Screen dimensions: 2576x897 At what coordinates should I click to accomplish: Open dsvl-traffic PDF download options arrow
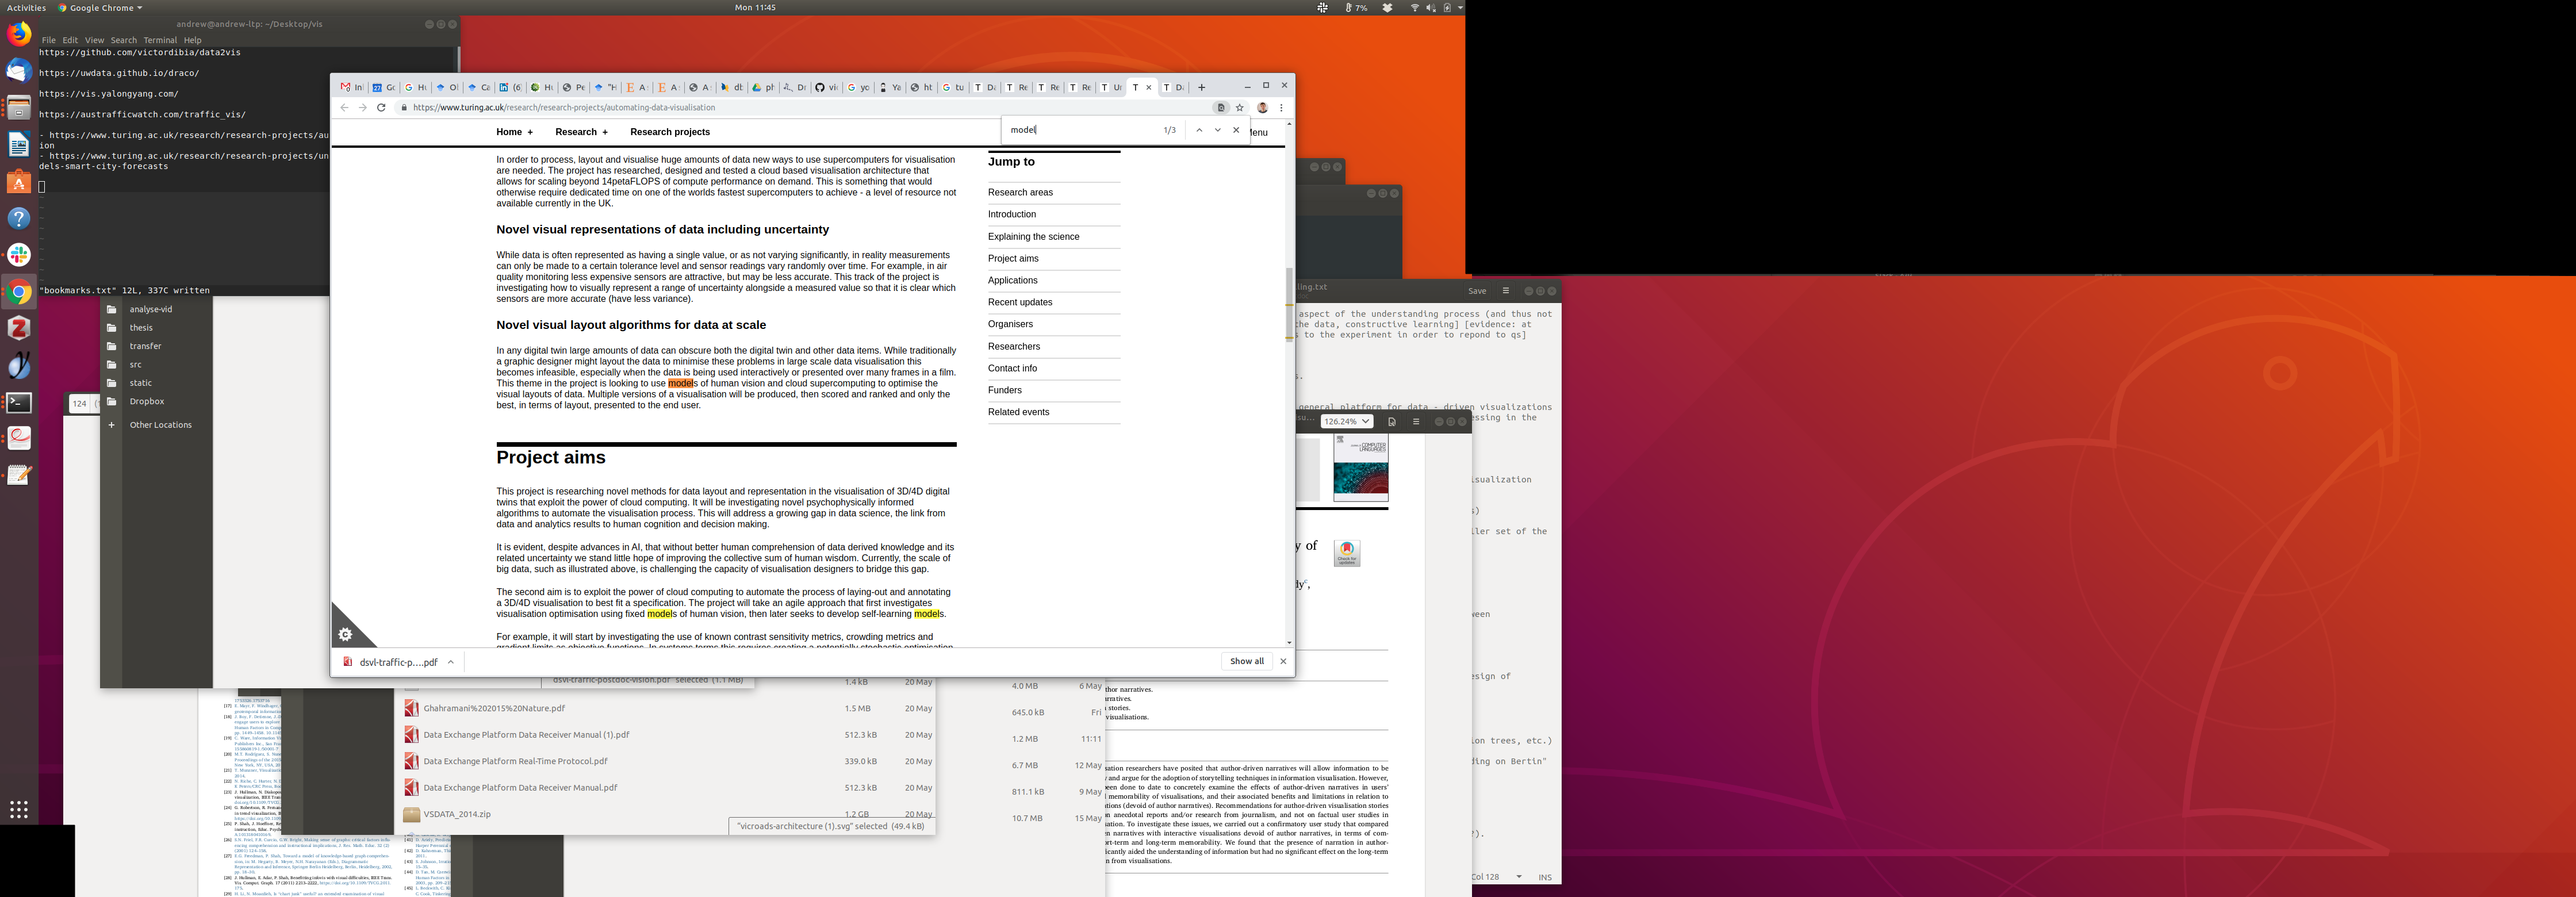451,662
